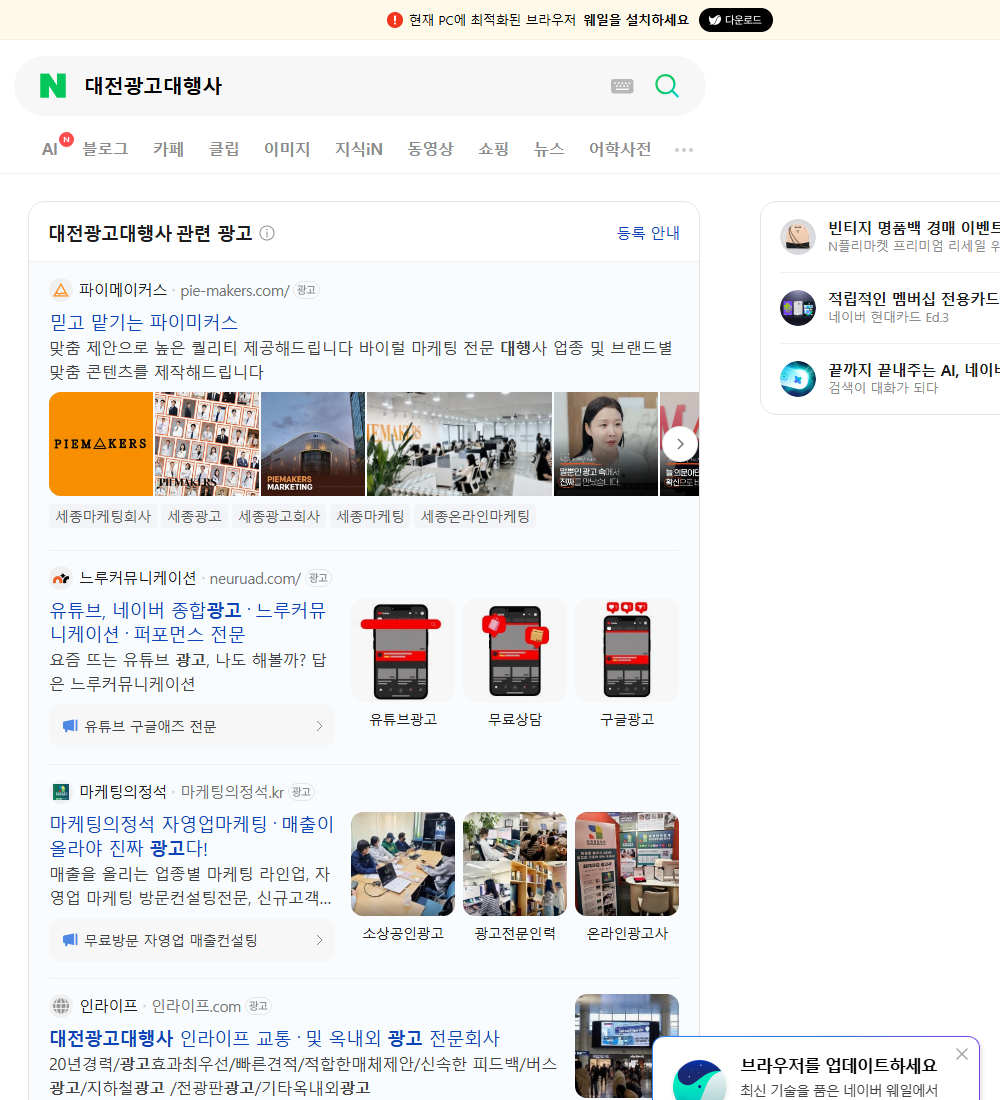Image resolution: width=1000 pixels, height=1100 pixels.
Task: Click the 광고 badge next to 인라이프.com
Action: tap(258, 1006)
